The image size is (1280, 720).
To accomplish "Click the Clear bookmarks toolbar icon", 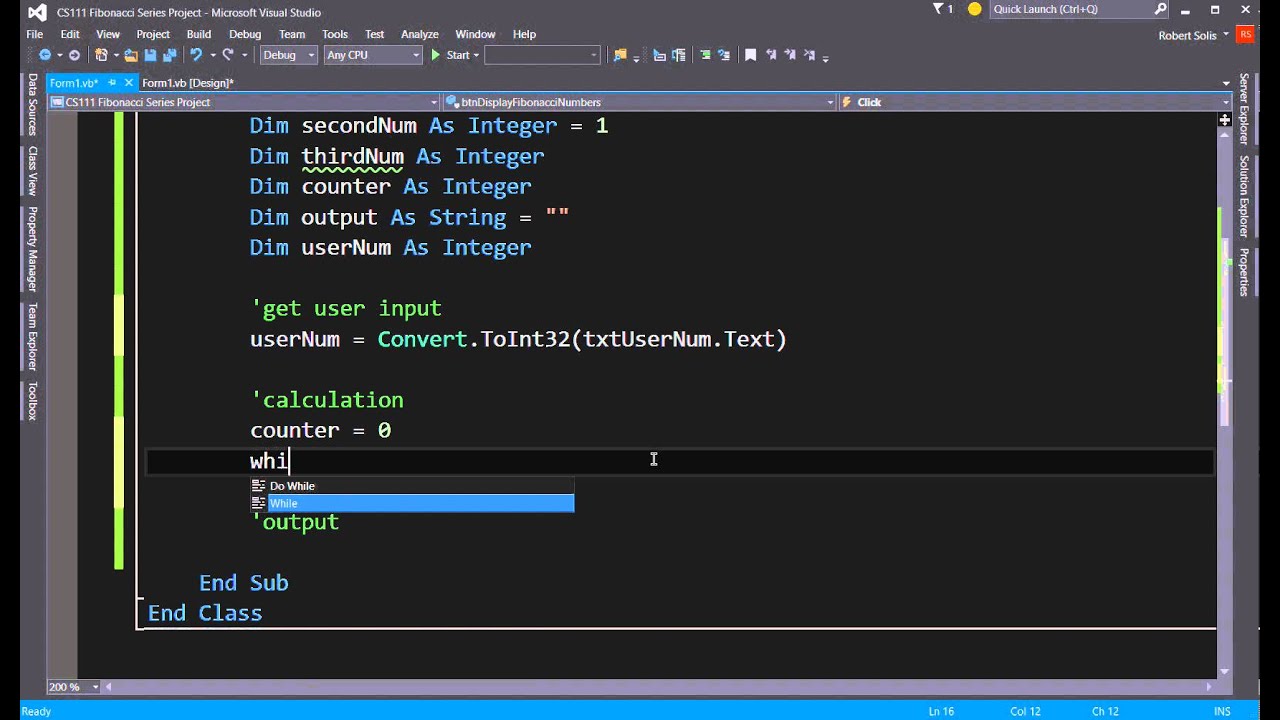I will coord(809,55).
